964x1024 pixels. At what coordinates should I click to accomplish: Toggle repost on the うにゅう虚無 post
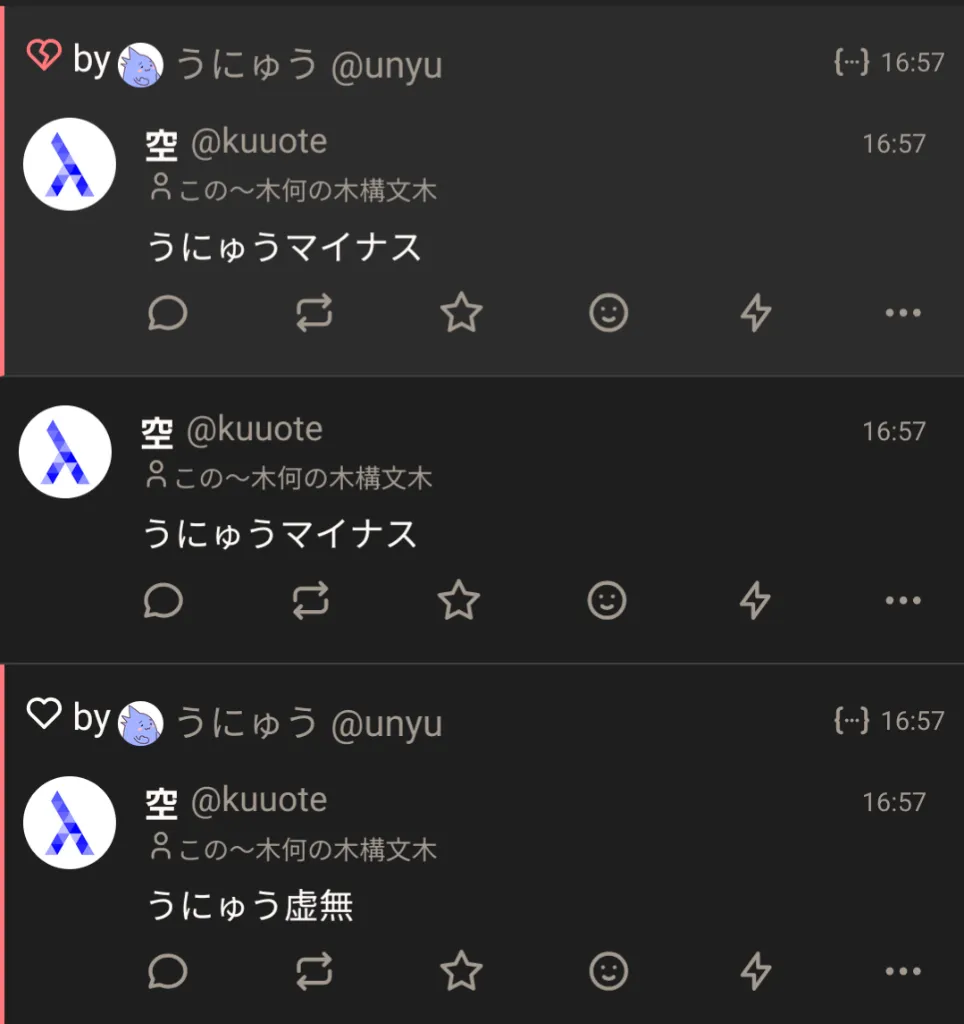314,971
